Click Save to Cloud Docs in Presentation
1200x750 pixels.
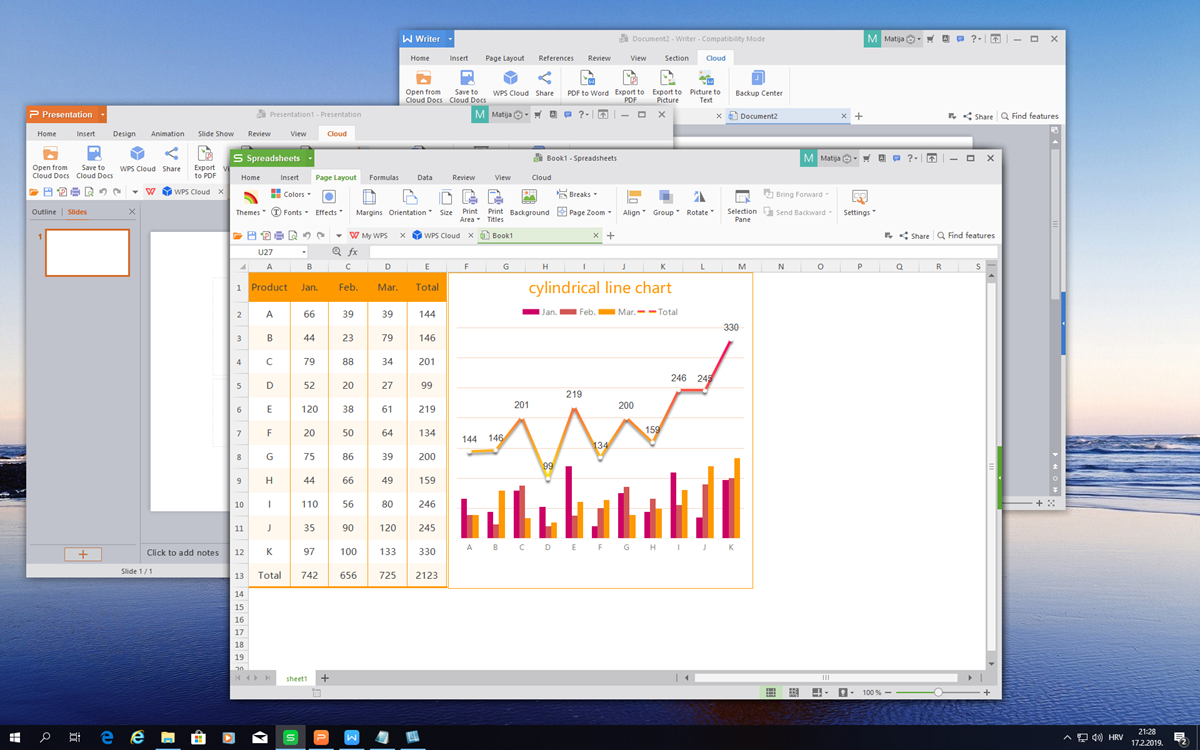tap(94, 162)
